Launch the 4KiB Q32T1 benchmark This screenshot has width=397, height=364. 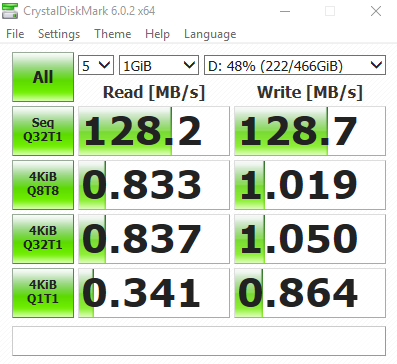point(43,239)
